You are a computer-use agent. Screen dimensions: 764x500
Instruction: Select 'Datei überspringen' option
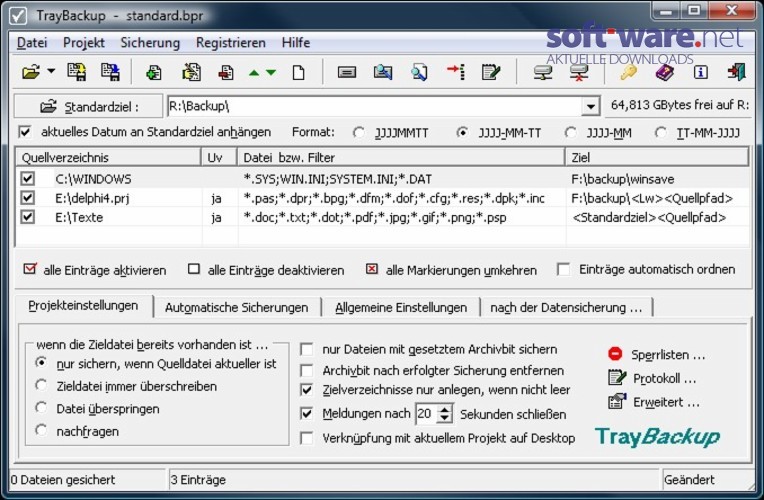coord(41,408)
